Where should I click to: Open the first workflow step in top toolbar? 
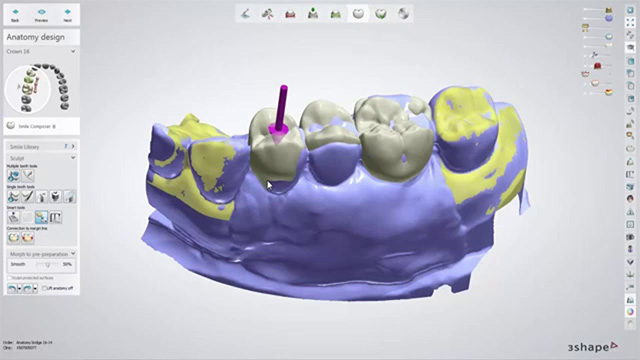coord(245,13)
